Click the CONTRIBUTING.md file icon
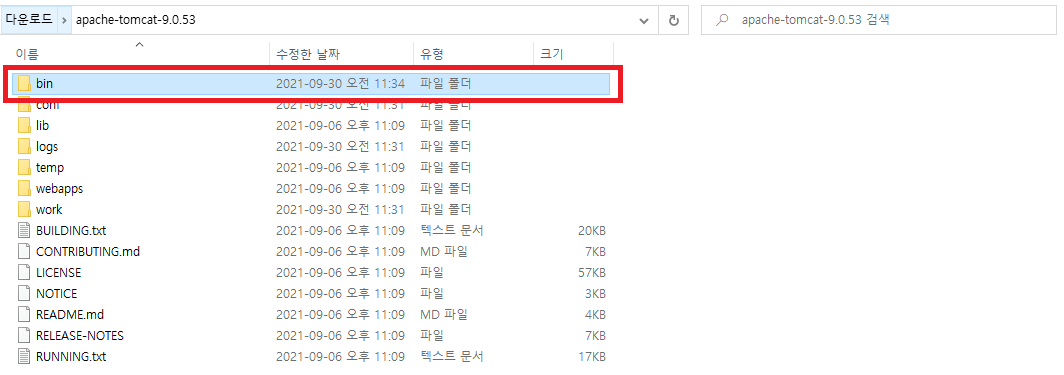Image resolution: width=1064 pixels, height=375 pixels. pos(24,252)
